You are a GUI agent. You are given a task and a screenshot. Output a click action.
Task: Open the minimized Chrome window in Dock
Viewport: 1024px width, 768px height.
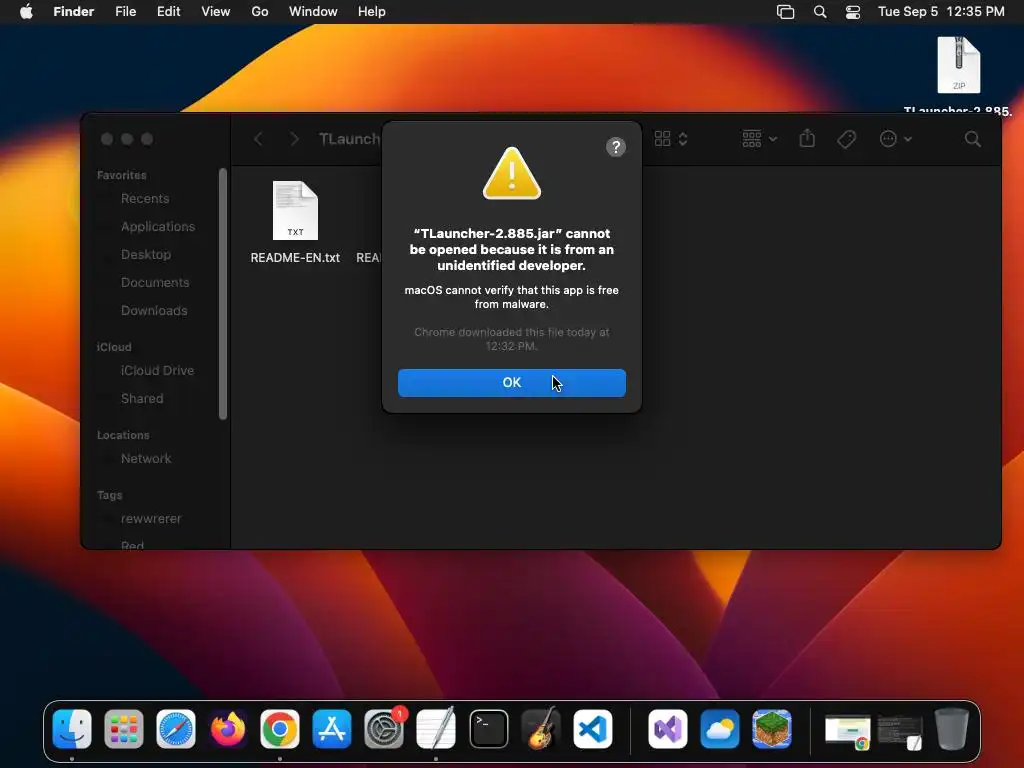848,731
